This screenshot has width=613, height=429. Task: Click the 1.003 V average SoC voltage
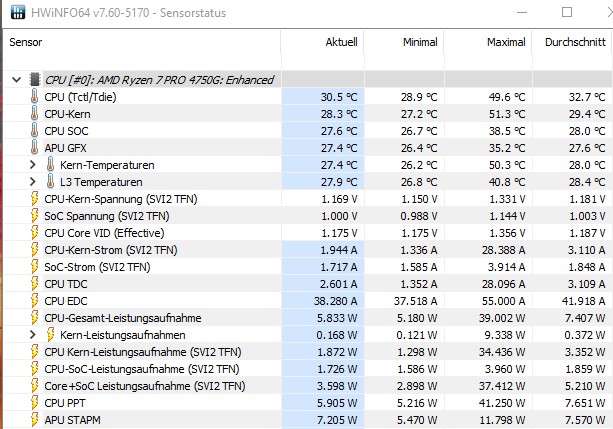pos(587,216)
